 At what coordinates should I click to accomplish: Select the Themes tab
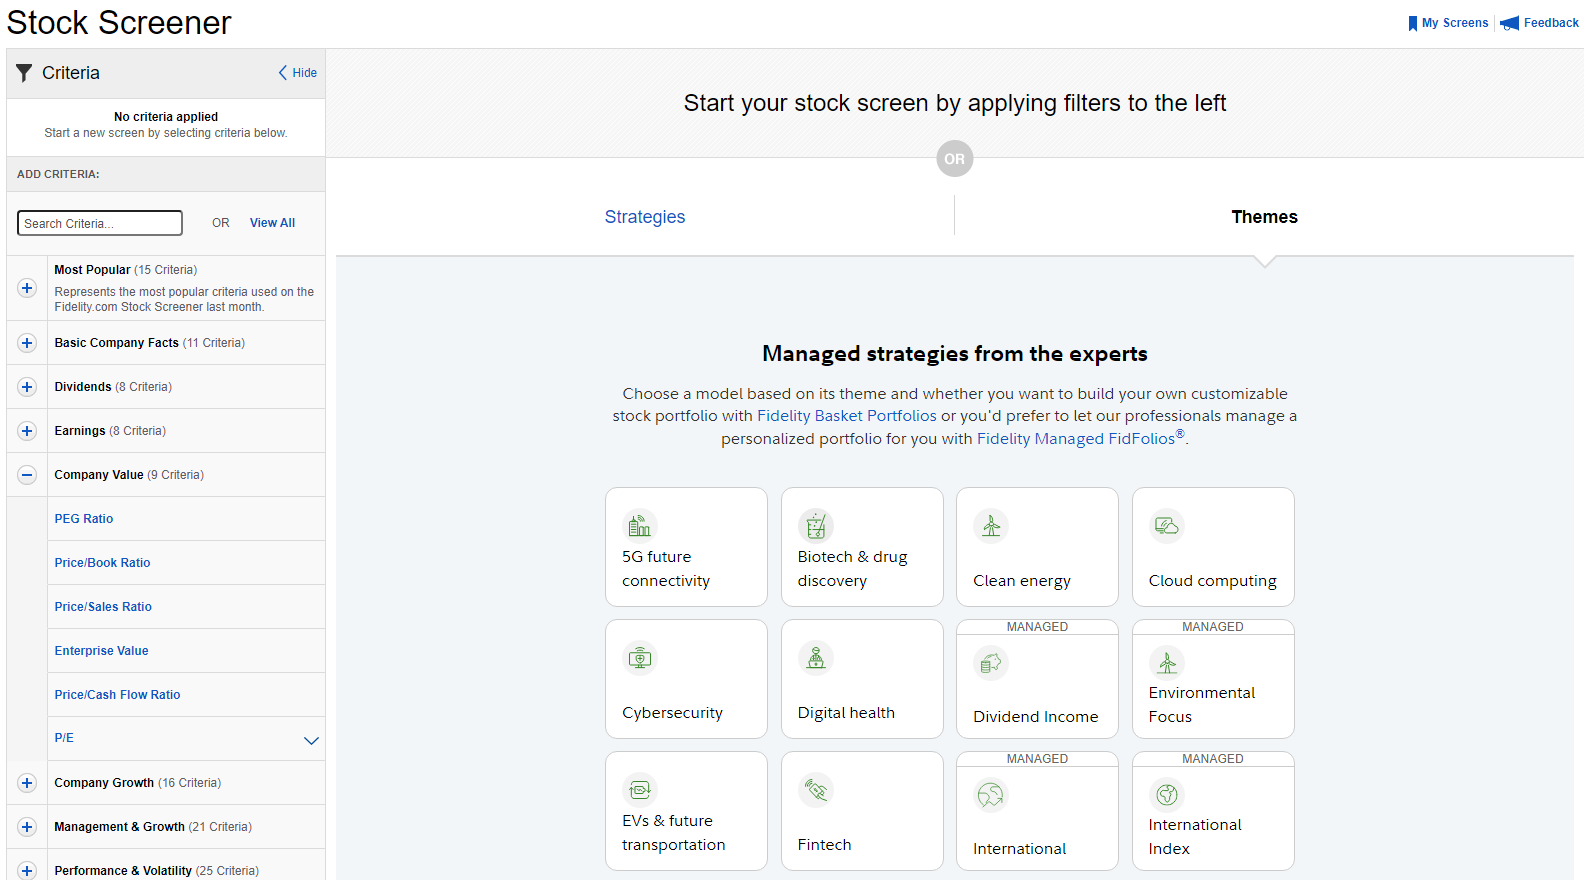click(x=1264, y=217)
